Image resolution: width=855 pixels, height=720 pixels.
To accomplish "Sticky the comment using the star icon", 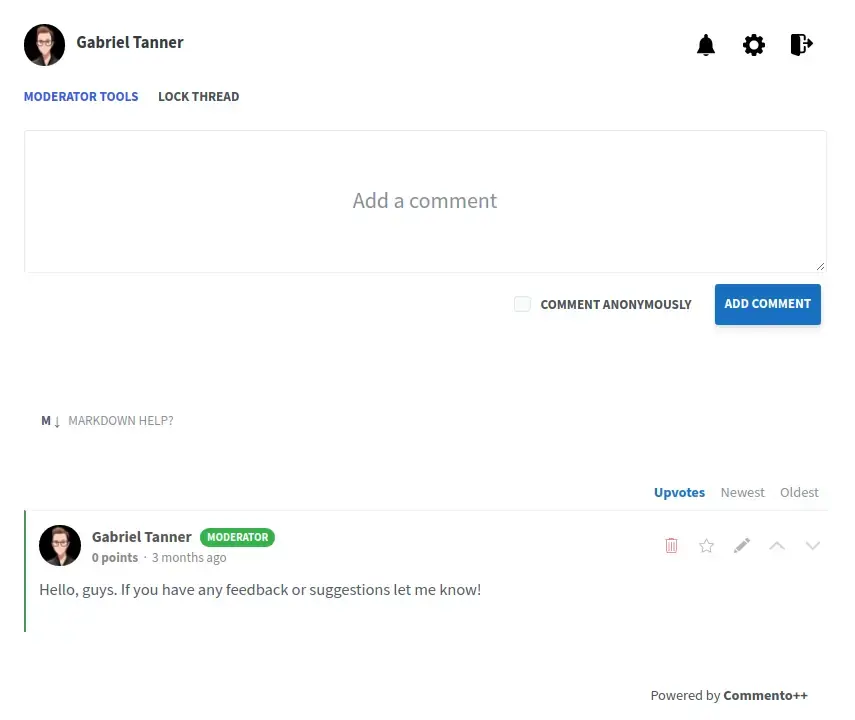I will point(707,545).
